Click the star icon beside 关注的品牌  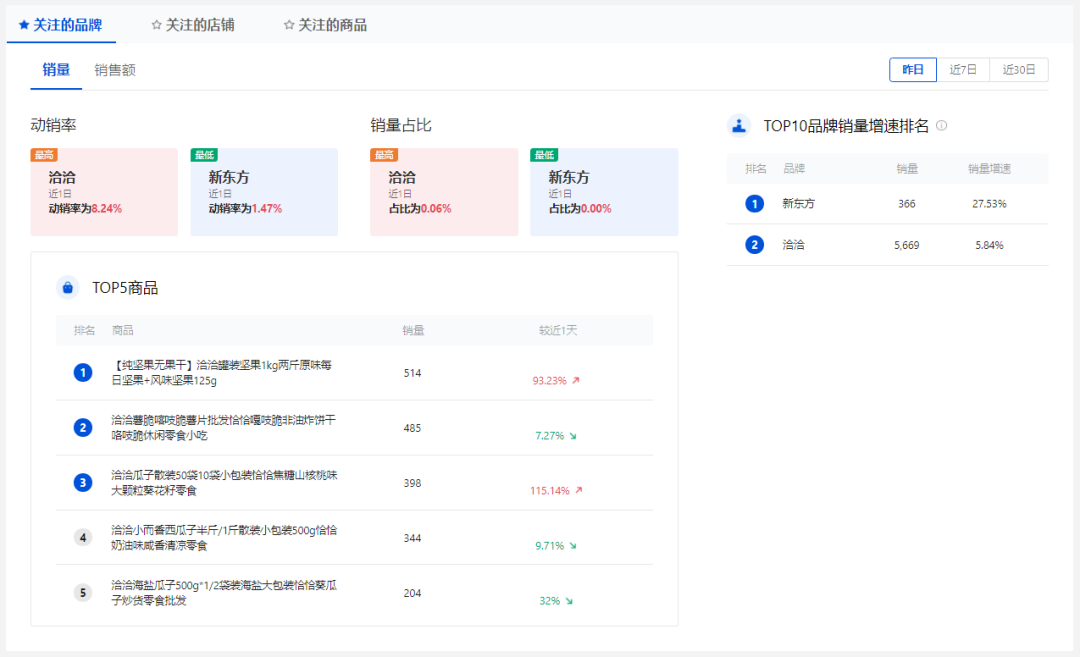(24, 25)
